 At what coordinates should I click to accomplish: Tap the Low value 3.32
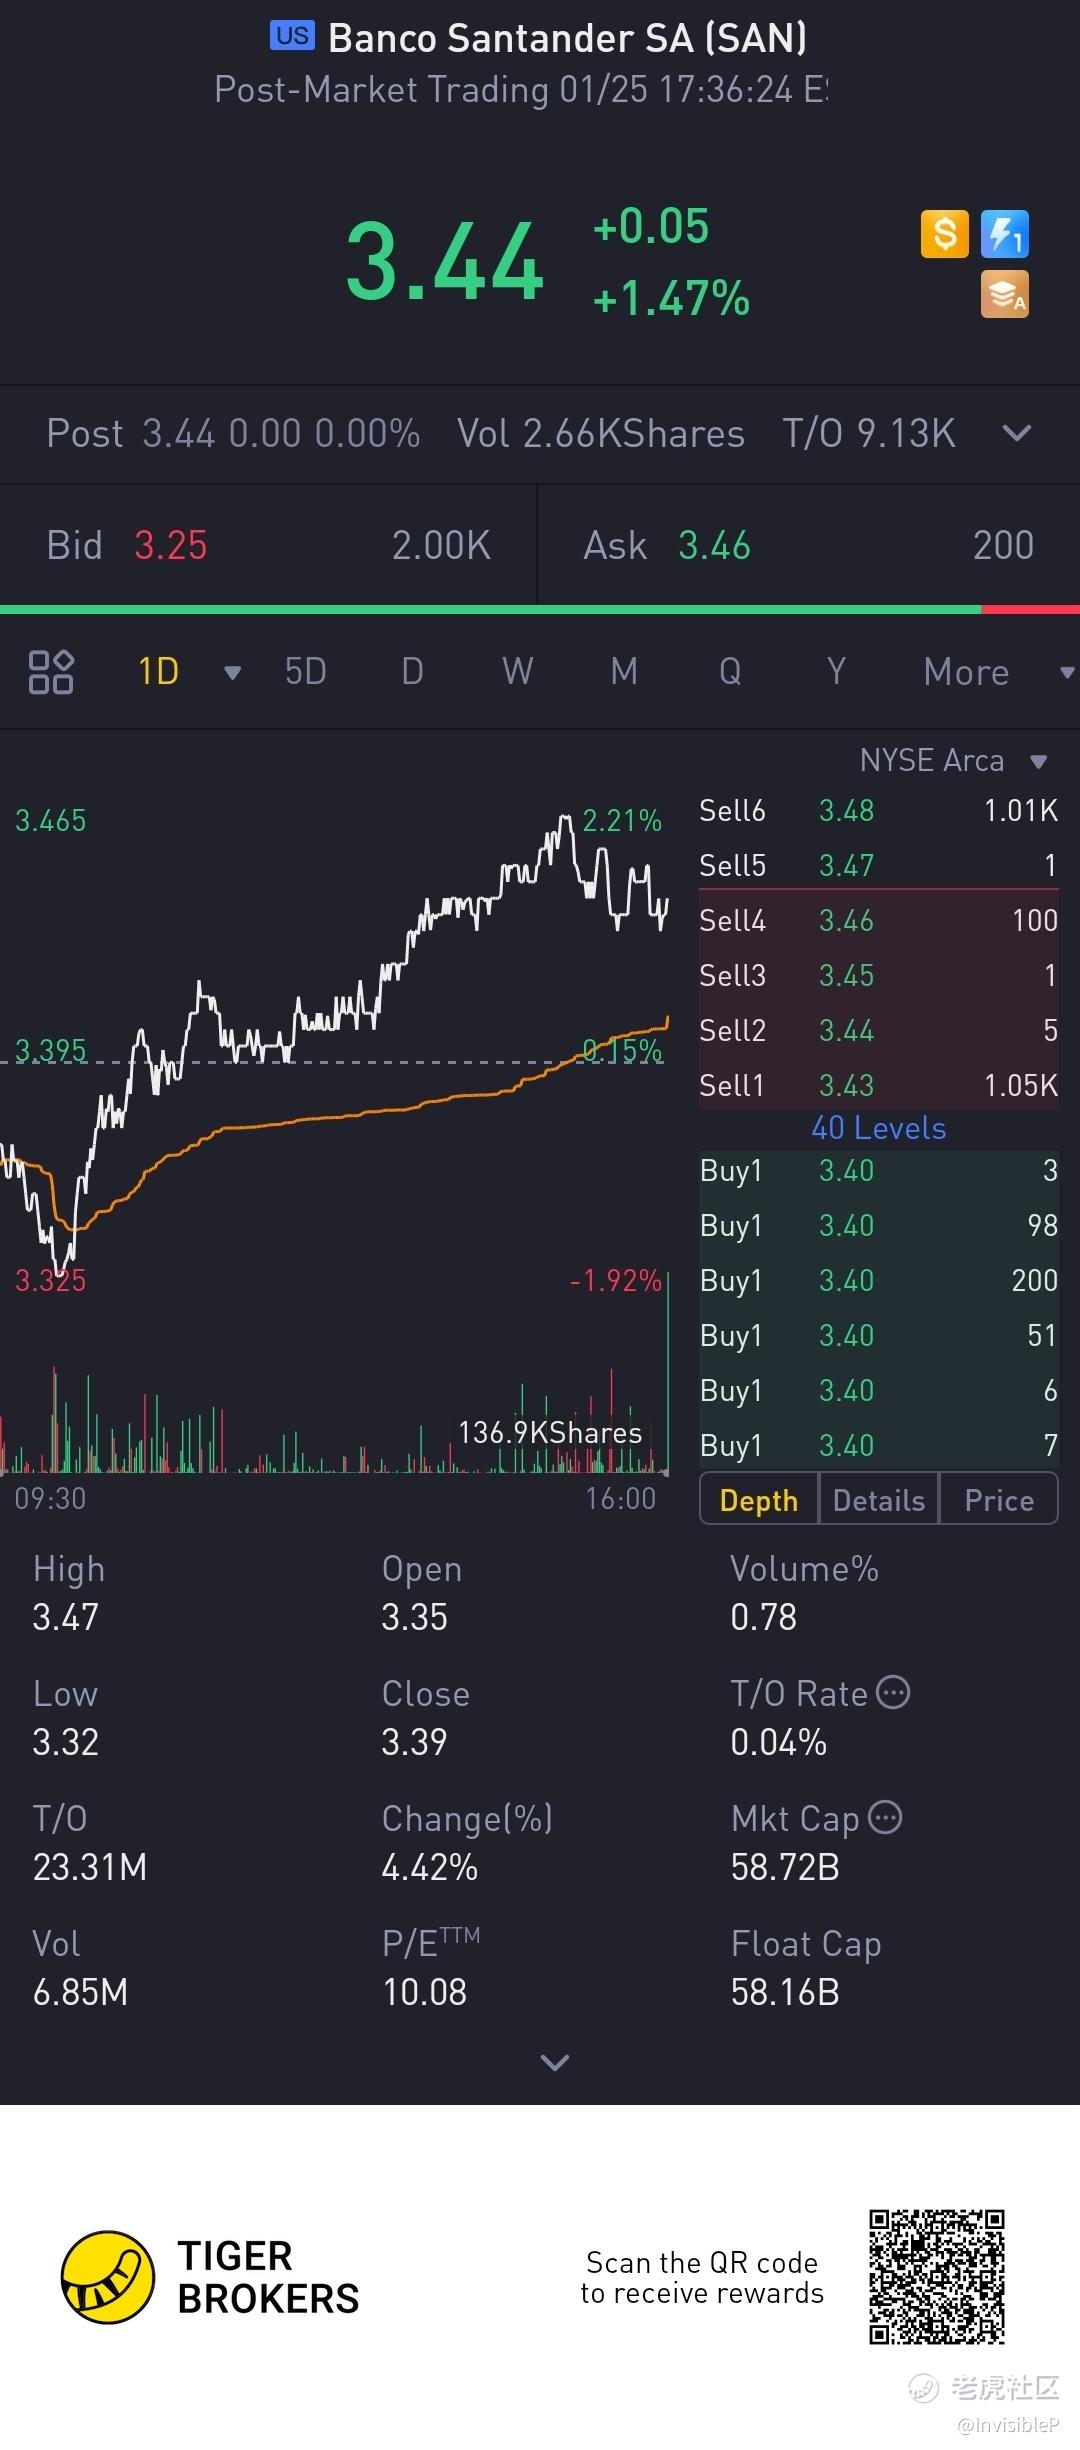[x=66, y=1742]
